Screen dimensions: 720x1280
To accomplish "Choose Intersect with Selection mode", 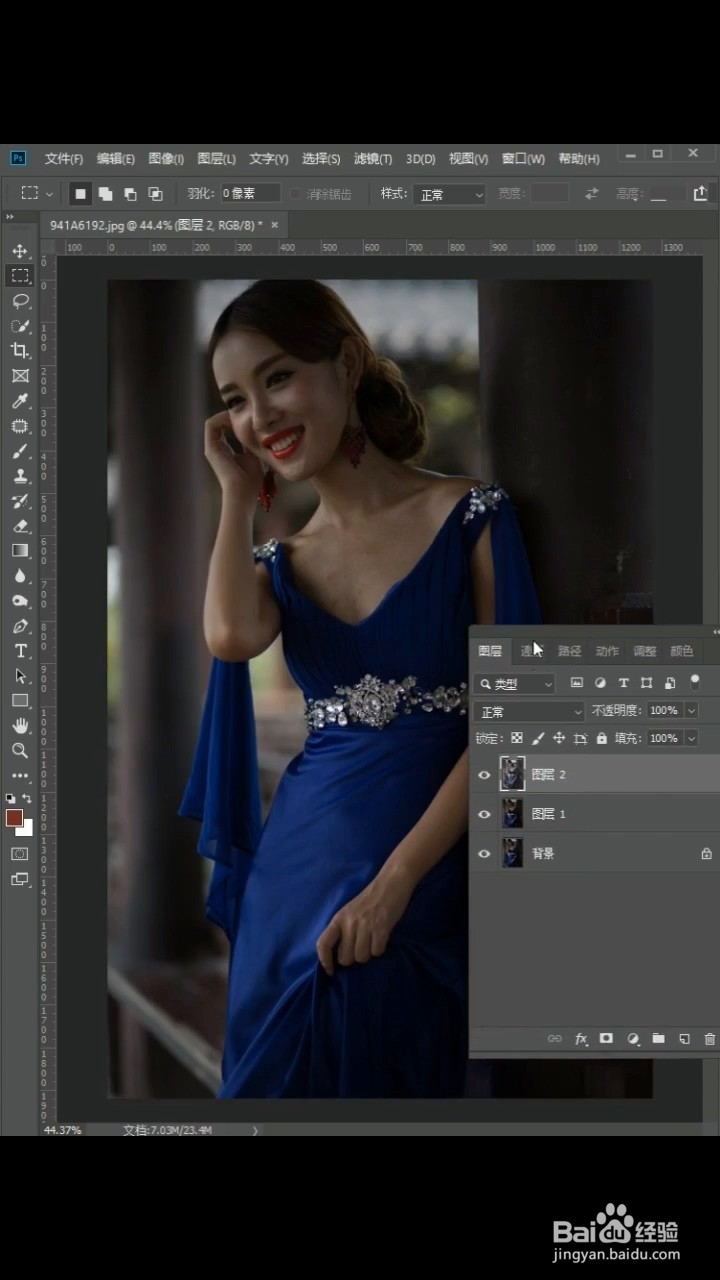I will coord(155,193).
